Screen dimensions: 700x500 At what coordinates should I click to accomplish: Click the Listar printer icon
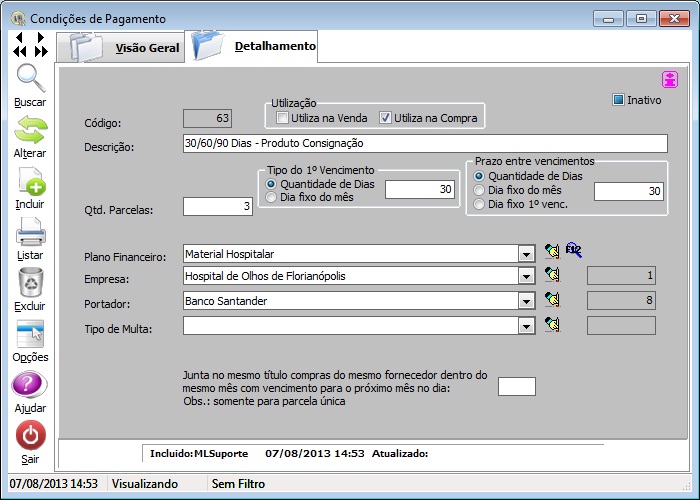click(30, 233)
